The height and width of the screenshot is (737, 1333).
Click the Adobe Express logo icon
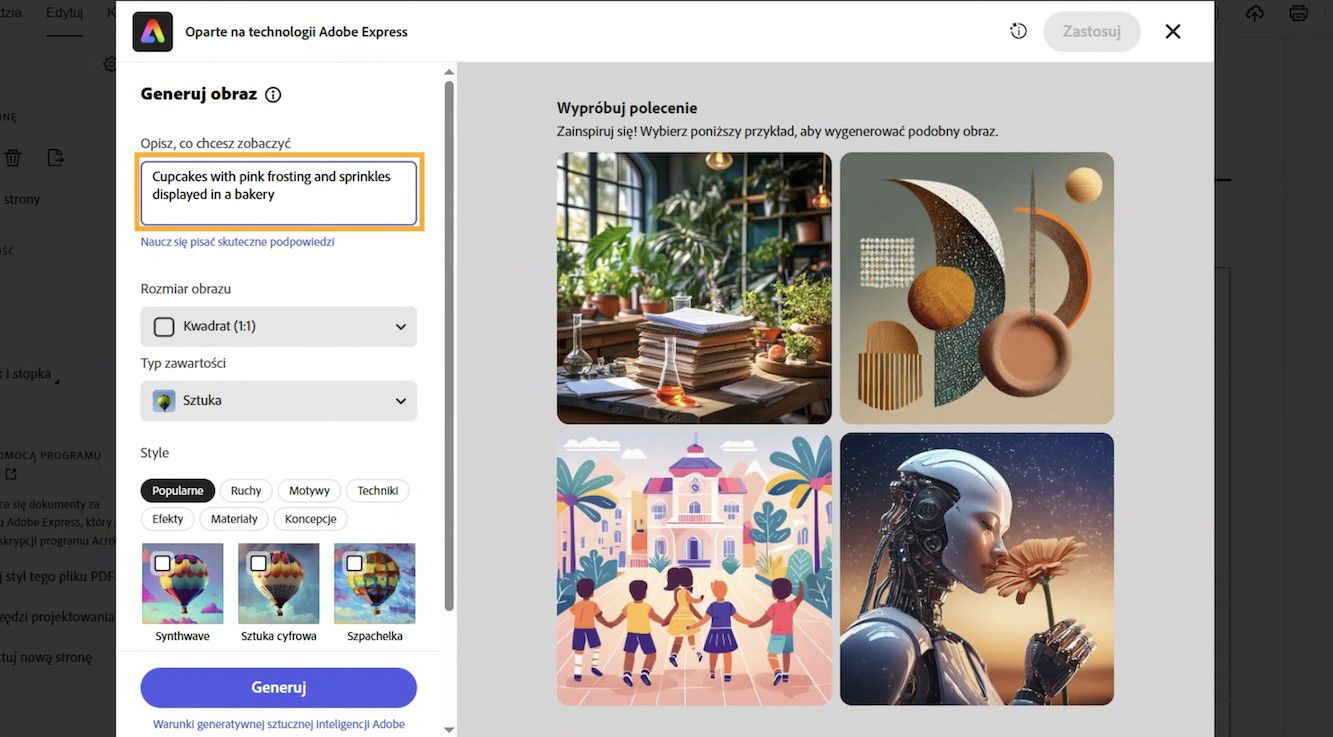152,31
